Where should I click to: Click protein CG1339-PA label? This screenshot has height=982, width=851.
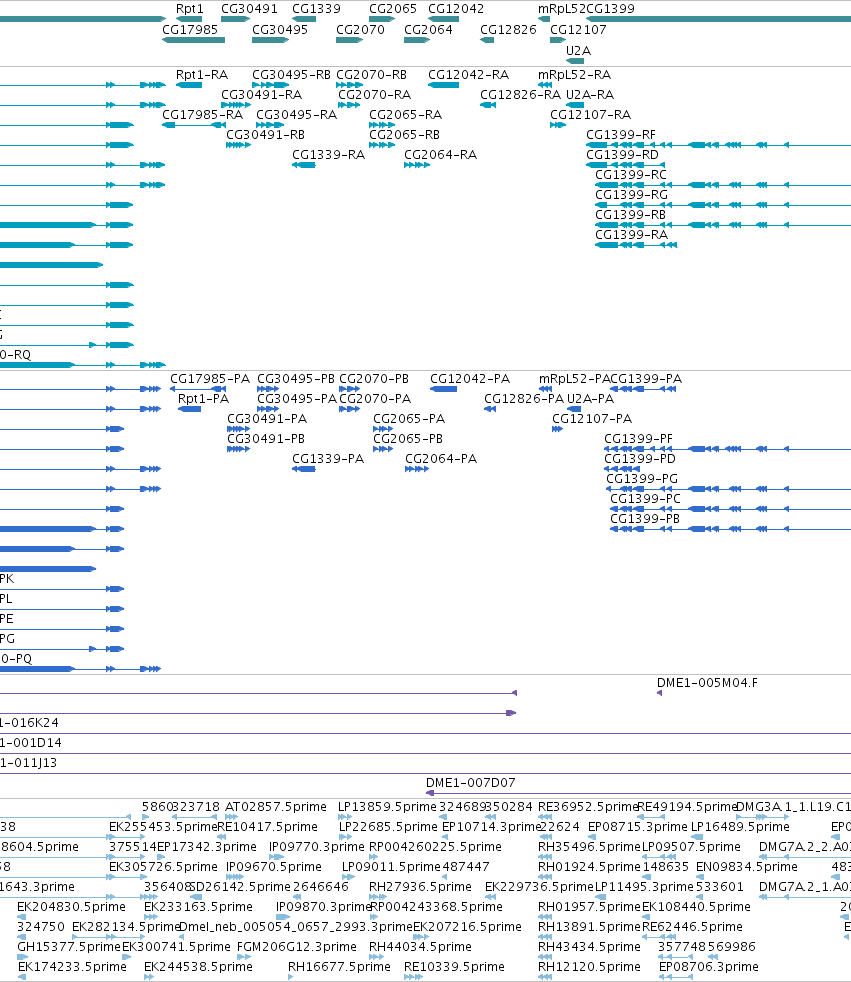(x=328, y=459)
